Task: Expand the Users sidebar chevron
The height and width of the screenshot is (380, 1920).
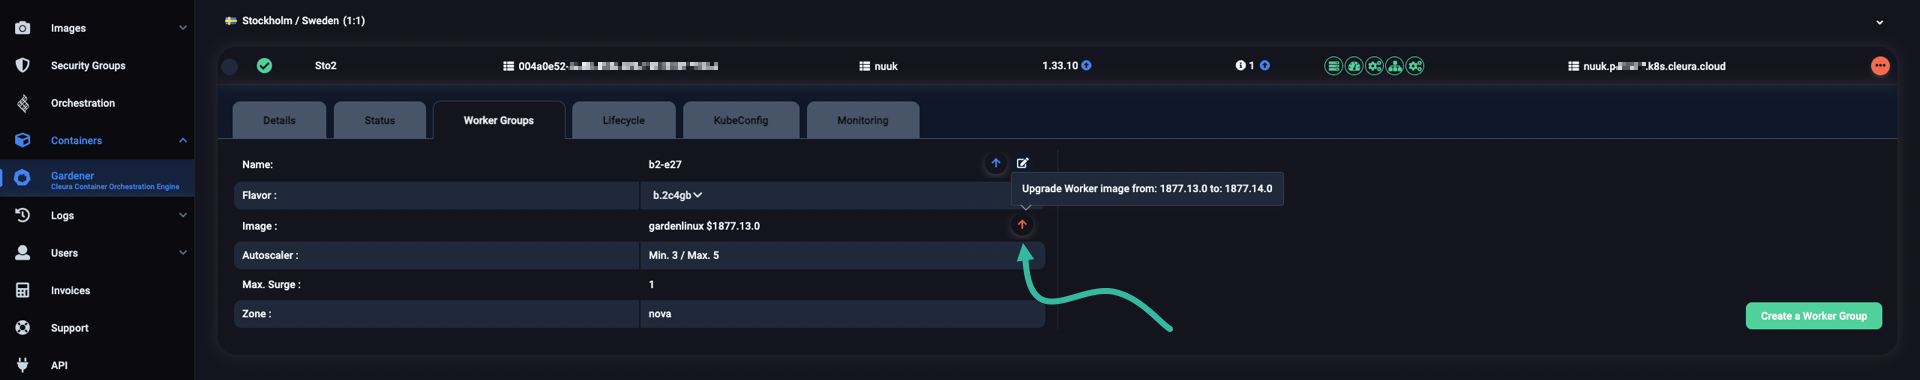Action: (182, 253)
